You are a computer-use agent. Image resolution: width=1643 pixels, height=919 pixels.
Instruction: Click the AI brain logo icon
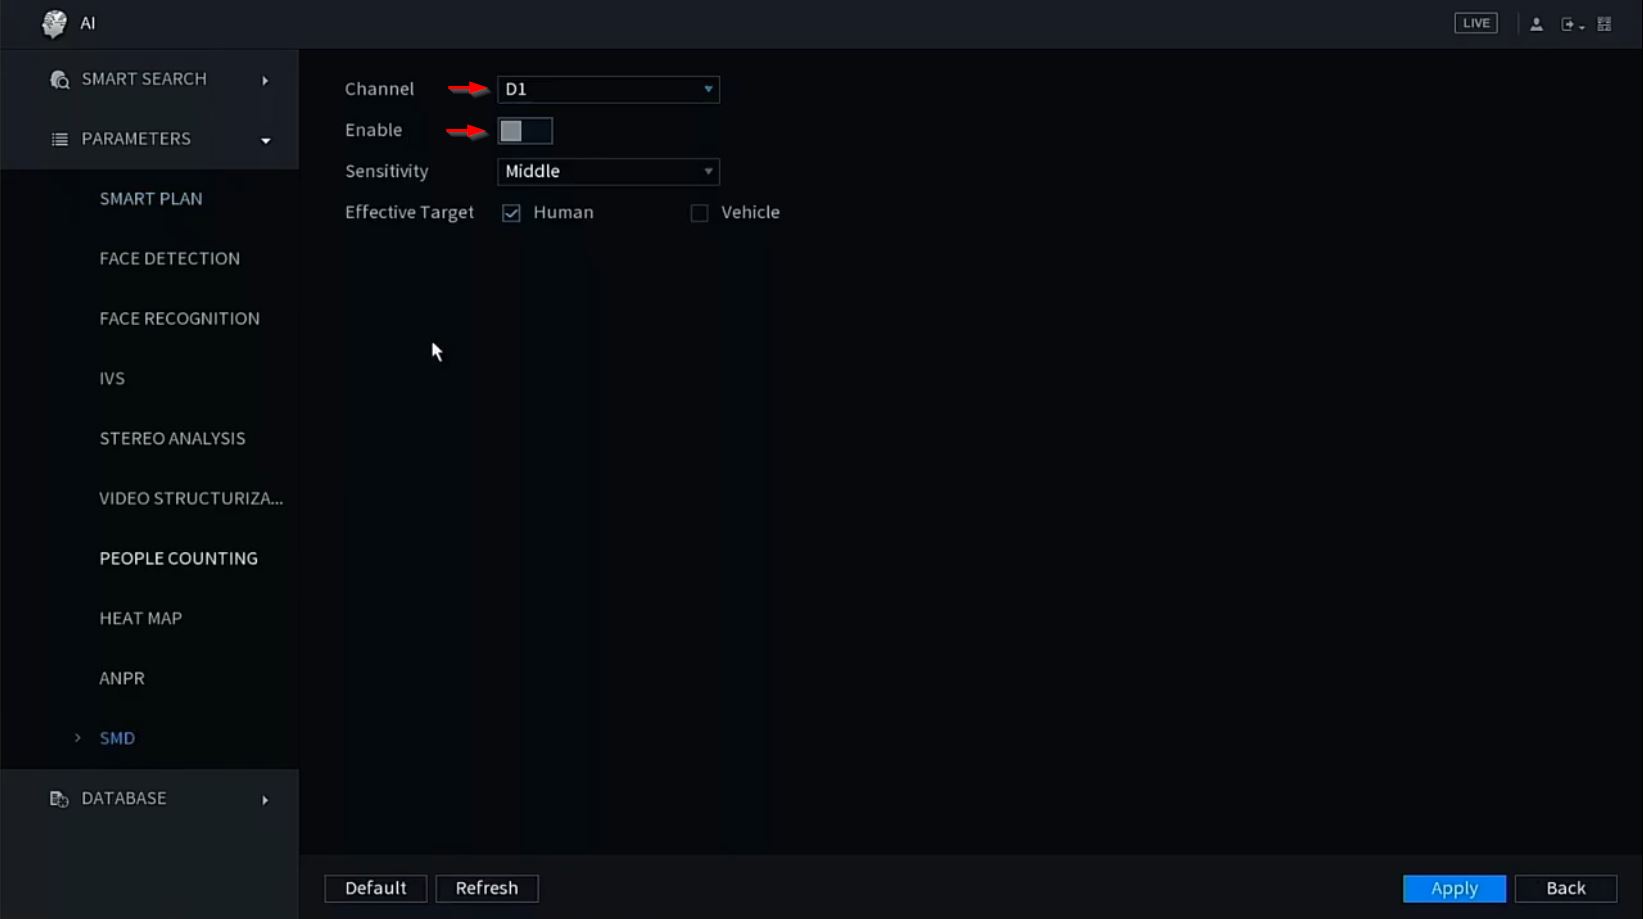click(54, 23)
